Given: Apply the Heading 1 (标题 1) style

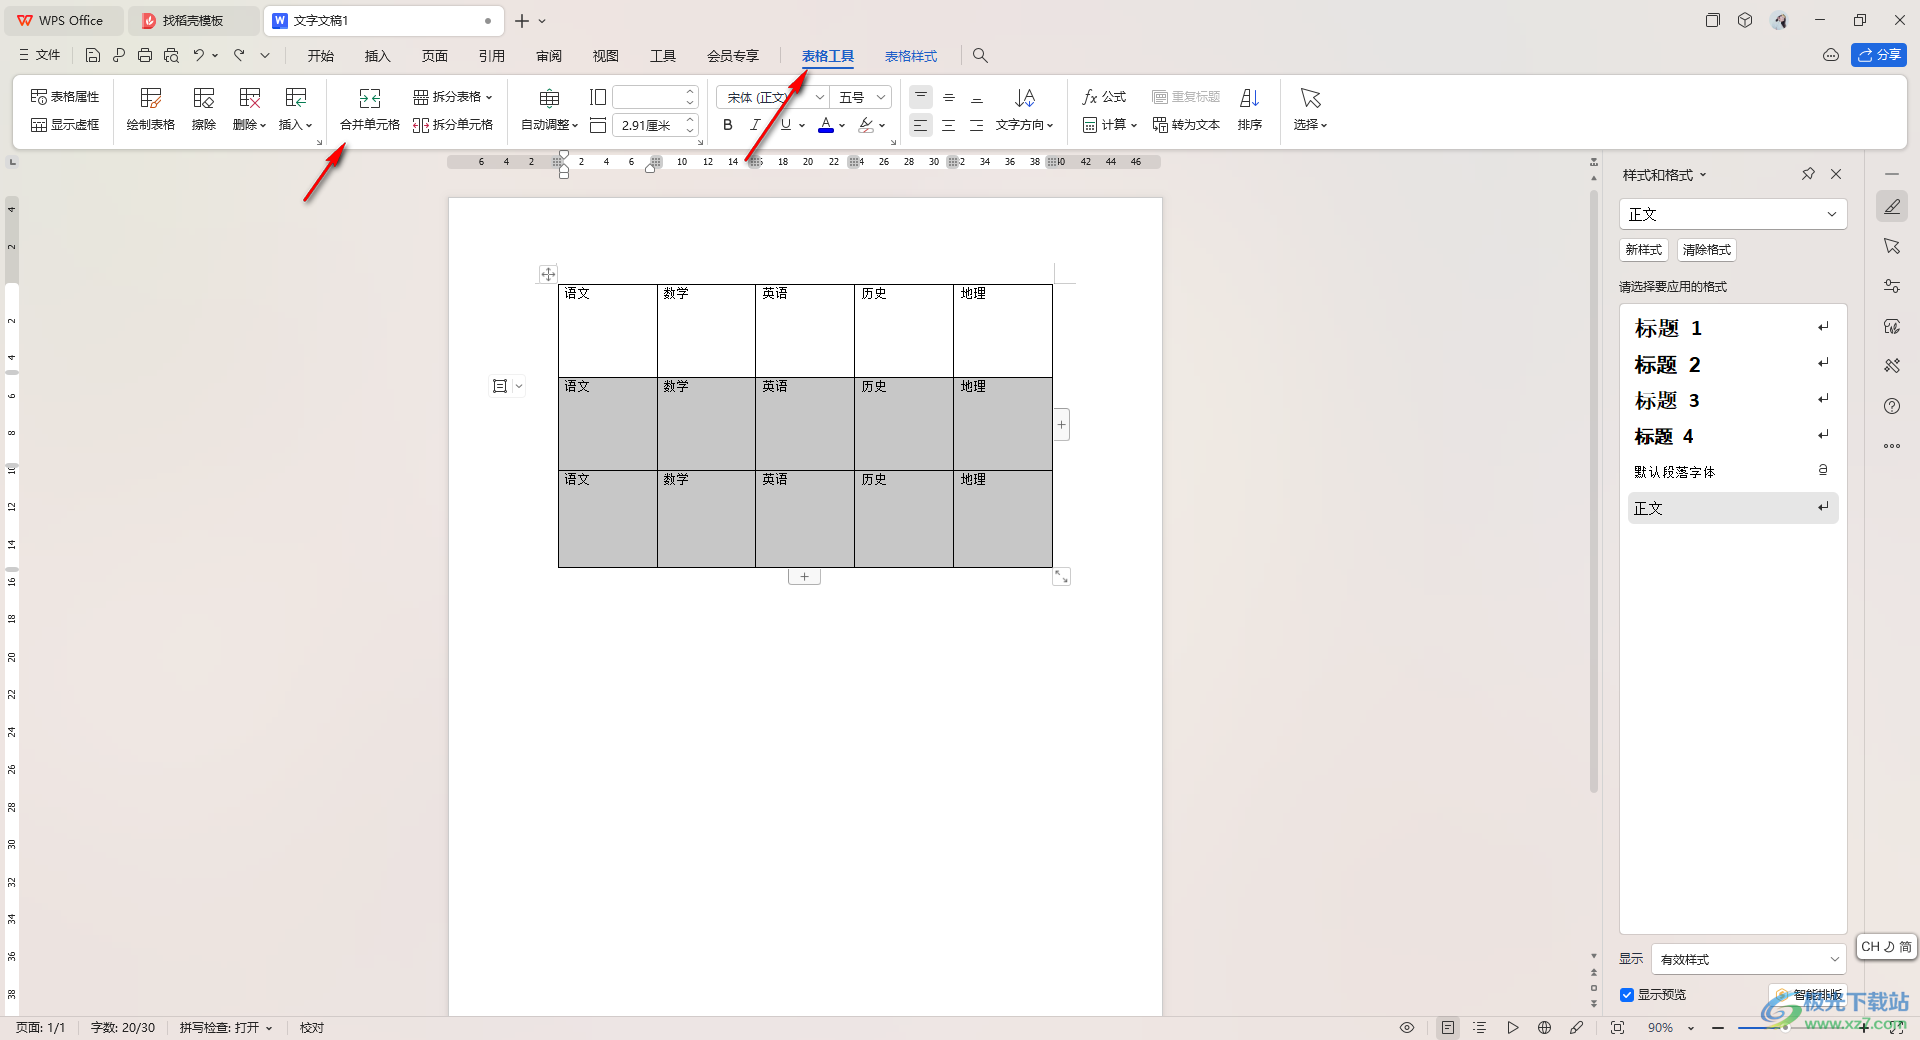Looking at the screenshot, I should pos(1733,328).
